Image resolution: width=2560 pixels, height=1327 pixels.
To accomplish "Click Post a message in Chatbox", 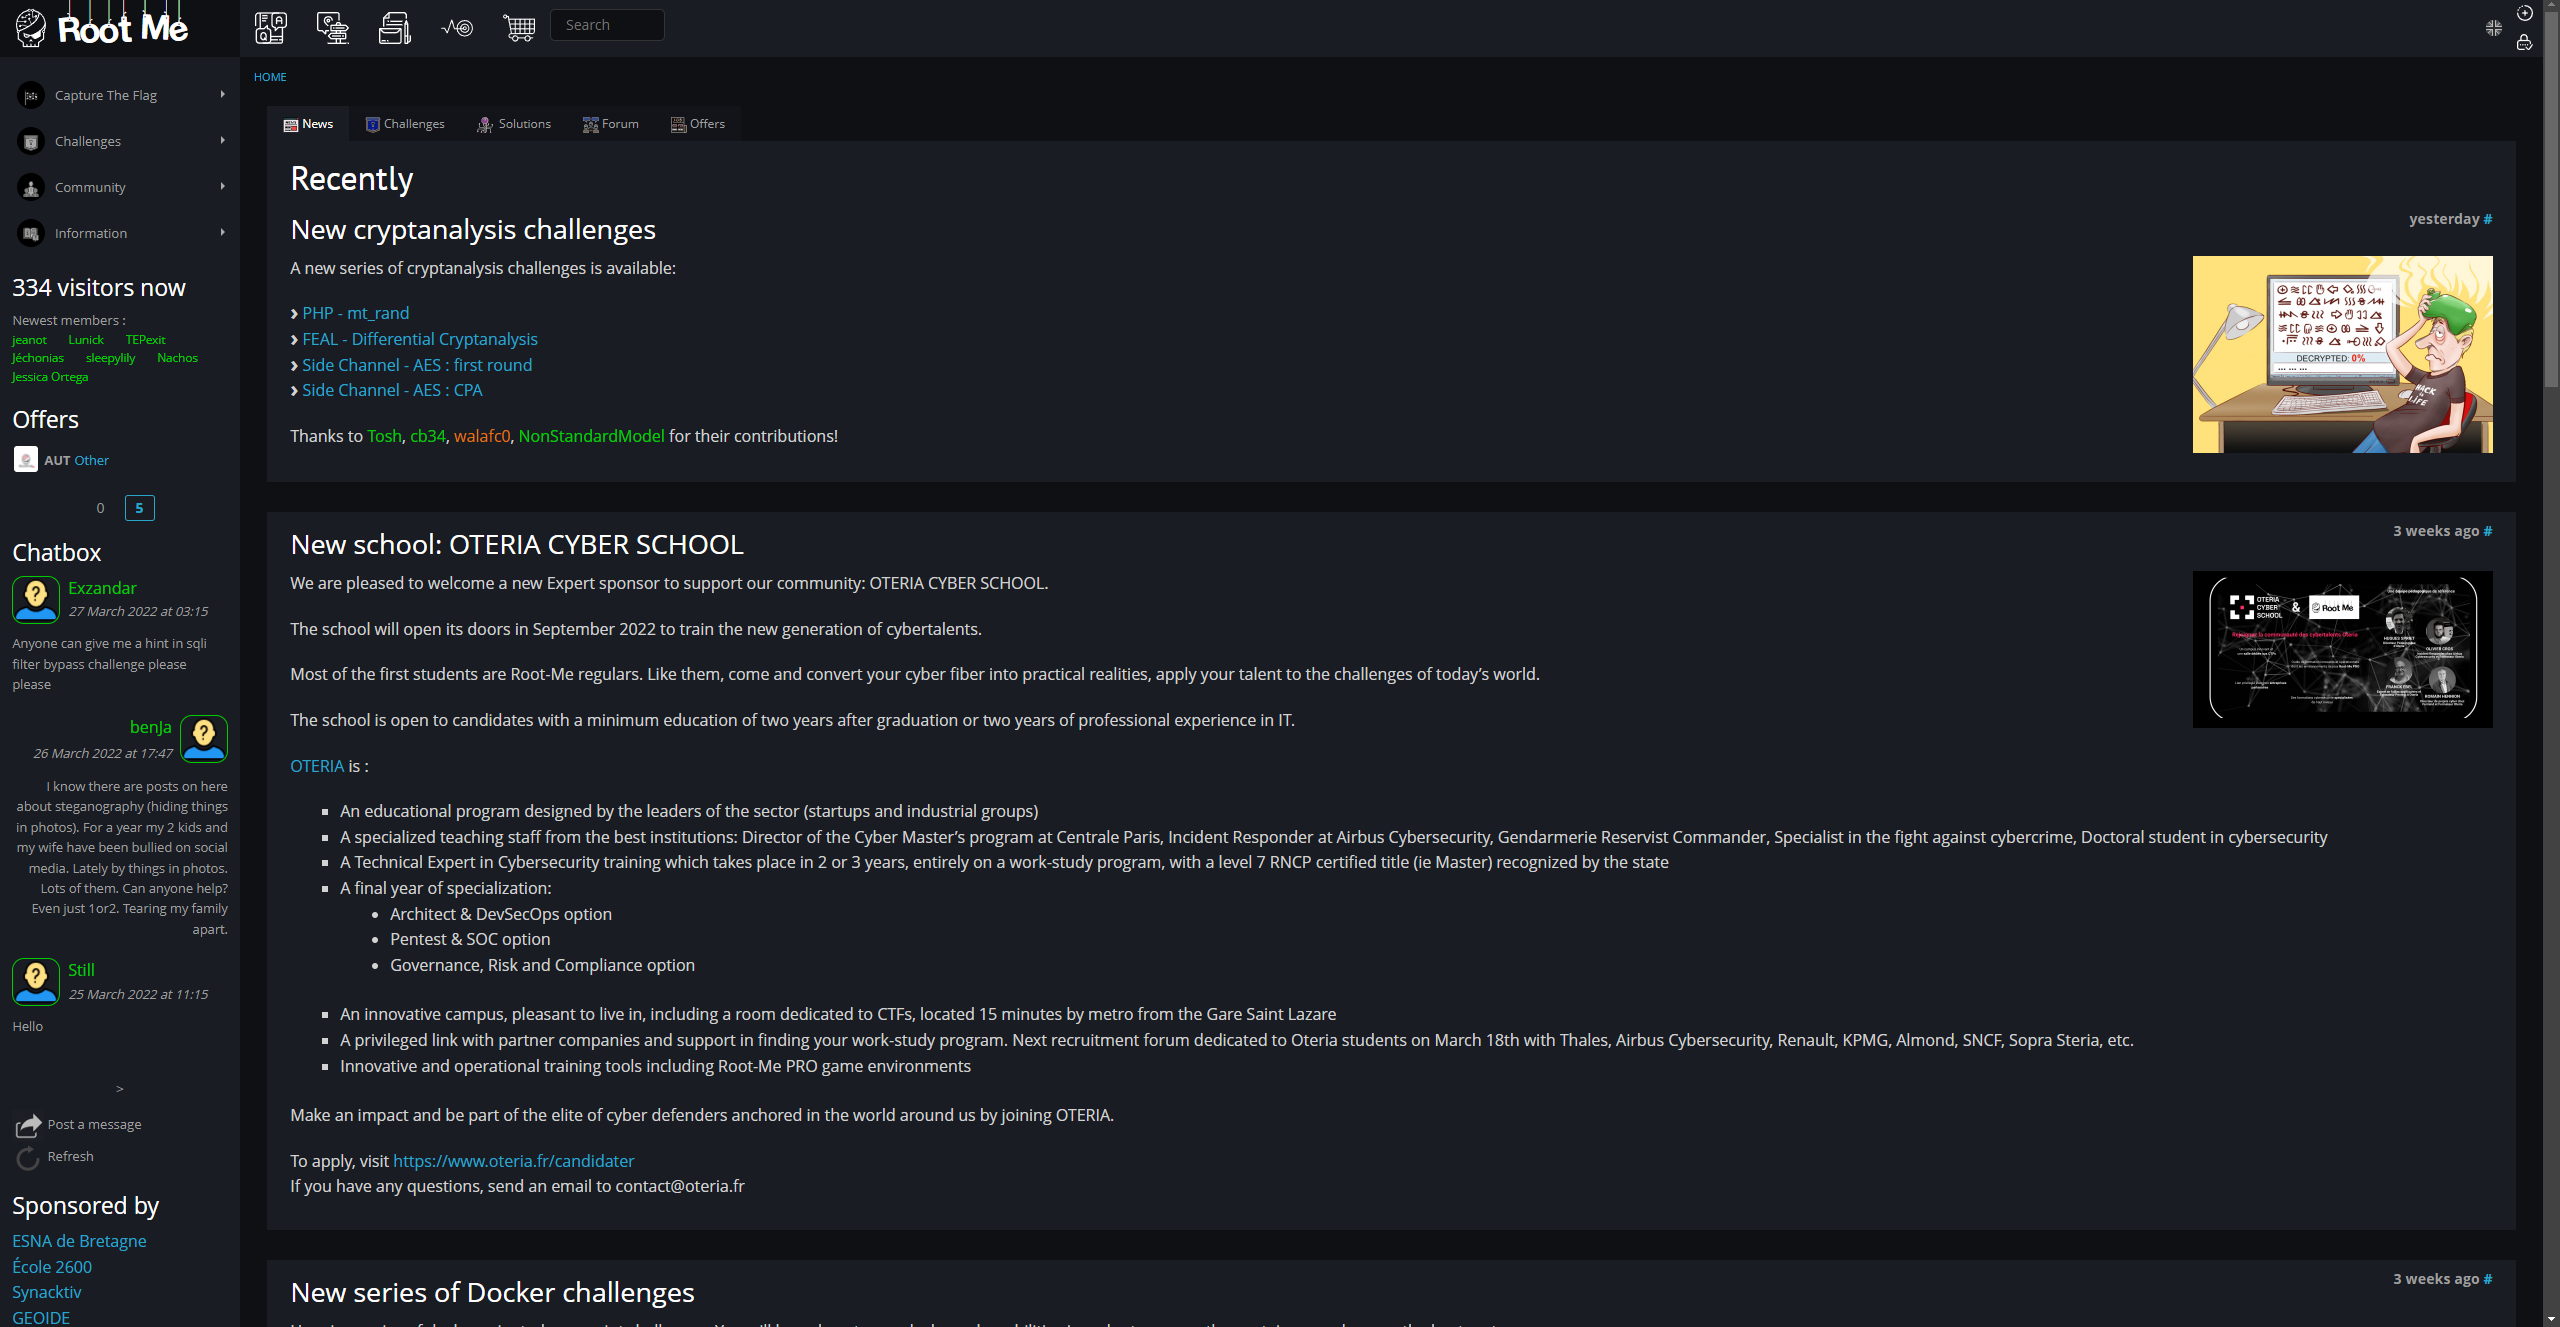I will pos(94,1124).
